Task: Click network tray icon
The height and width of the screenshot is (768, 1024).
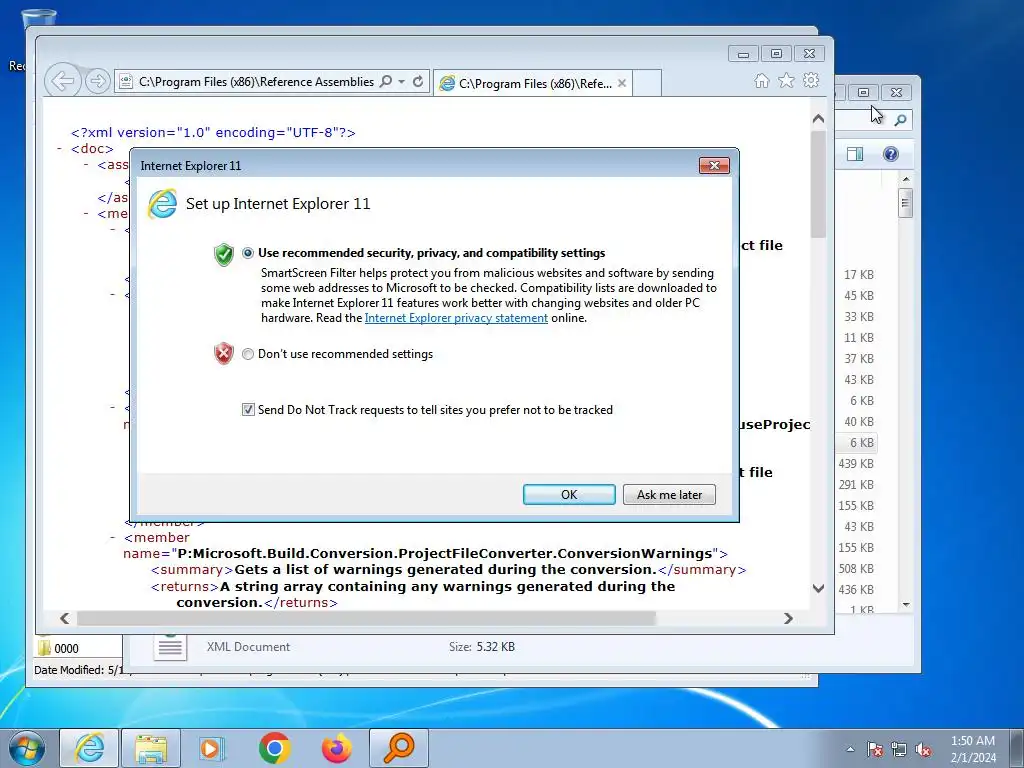Action: [899, 749]
